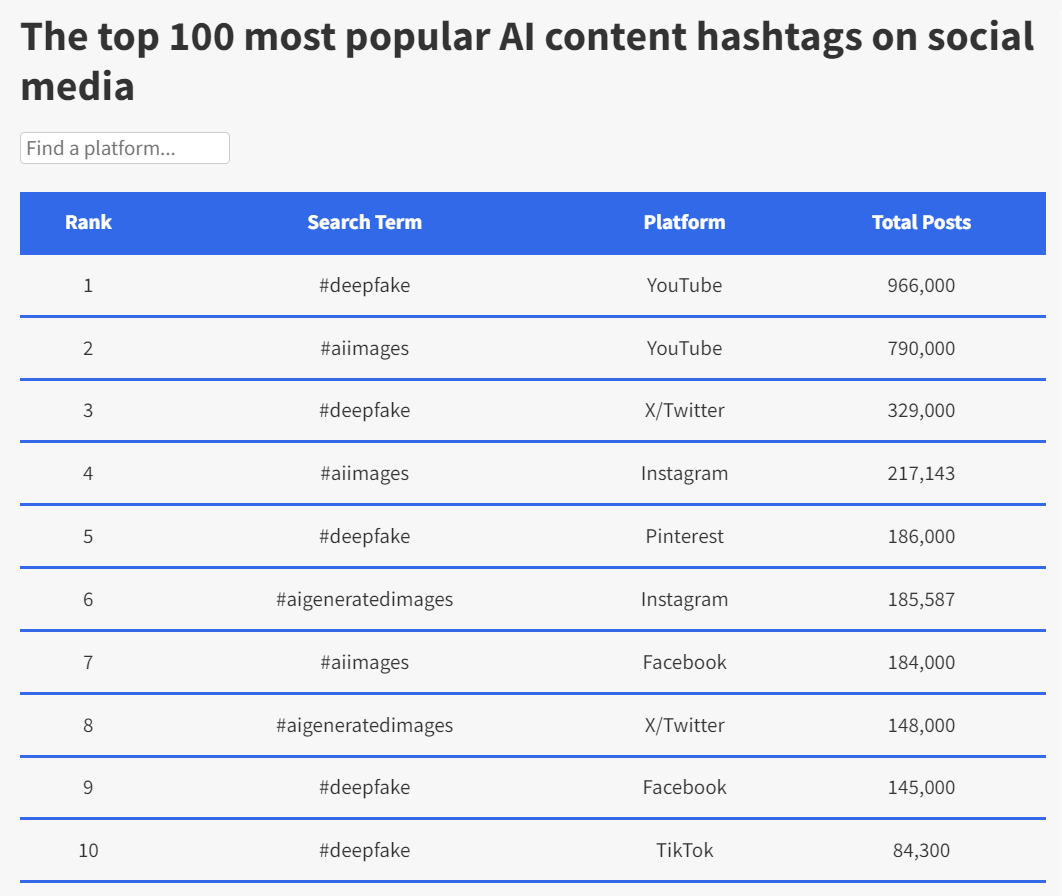Click #aiimages in the Instagram row
This screenshot has width=1062, height=896.
[x=364, y=473]
